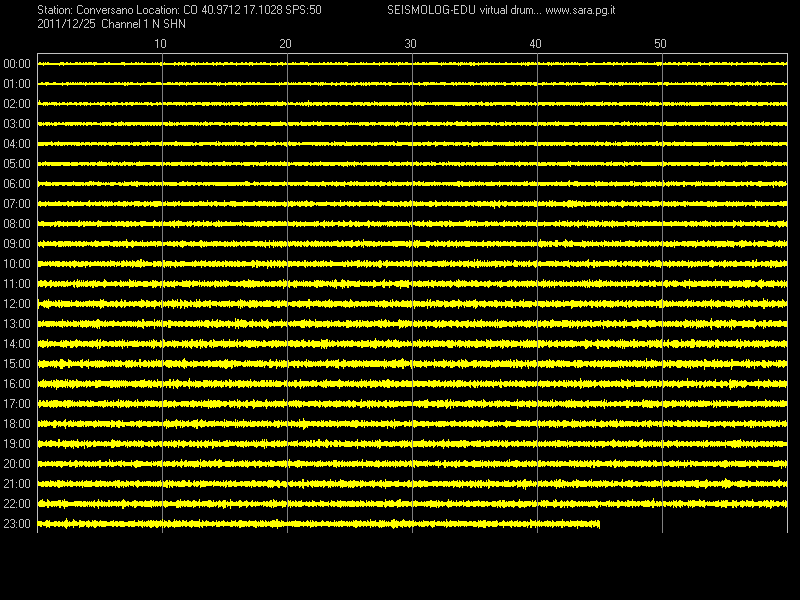This screenshot has height=600, width=800.
Task: Click the SEISMOLOG-EDU virtual drum title
Action: click(464, 10)
